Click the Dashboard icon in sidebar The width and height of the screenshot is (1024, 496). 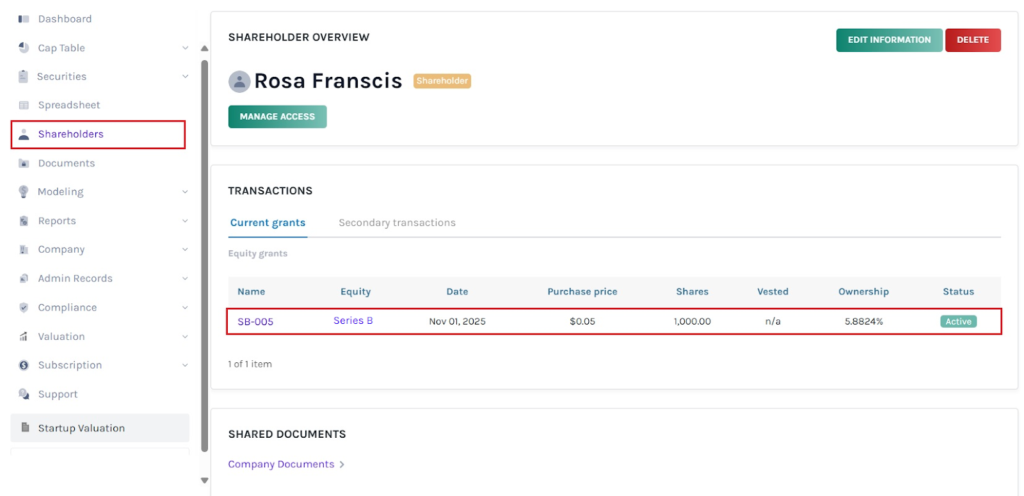pyautogui.click(x=24, y=19)
